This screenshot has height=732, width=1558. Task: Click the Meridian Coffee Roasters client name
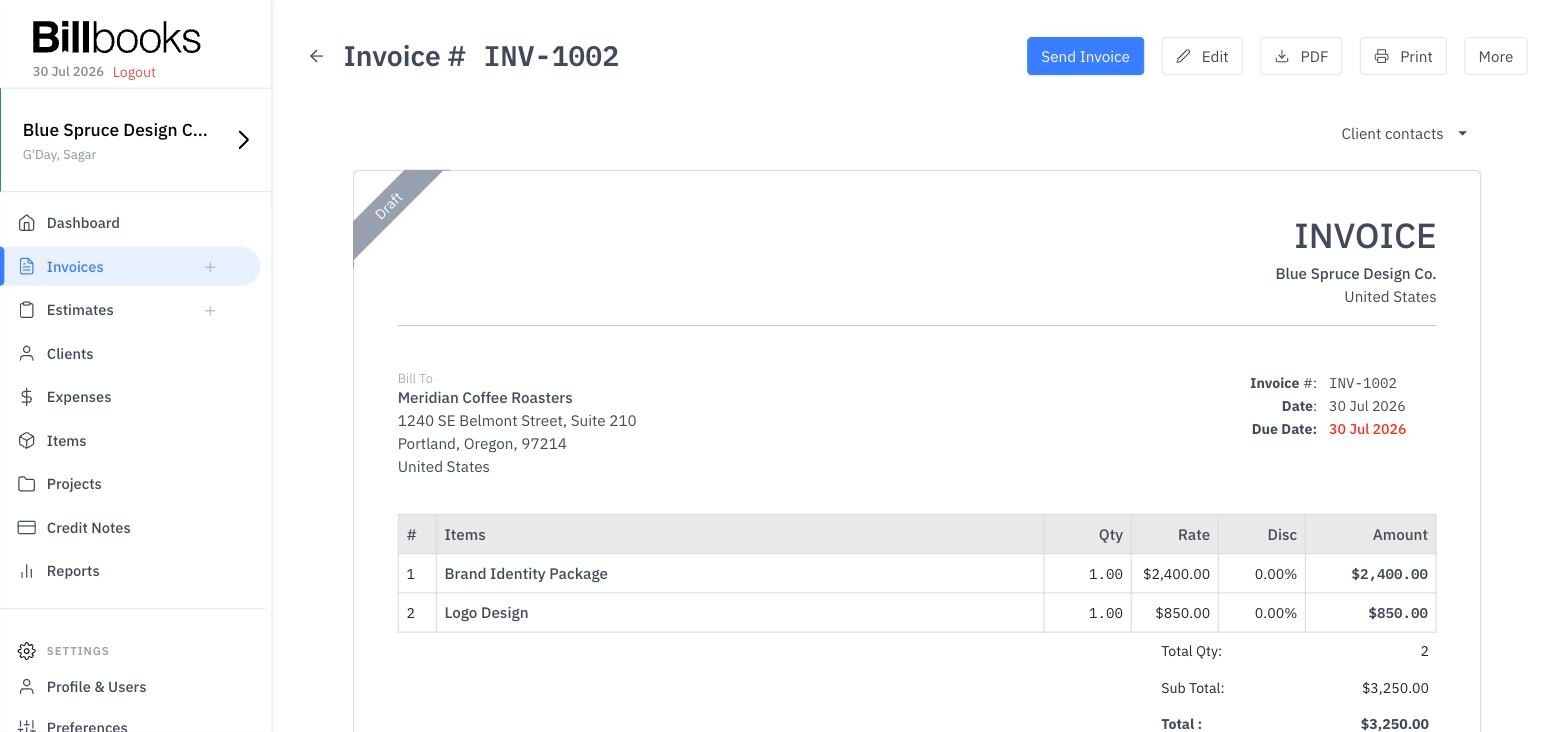(x=485, y=398)
